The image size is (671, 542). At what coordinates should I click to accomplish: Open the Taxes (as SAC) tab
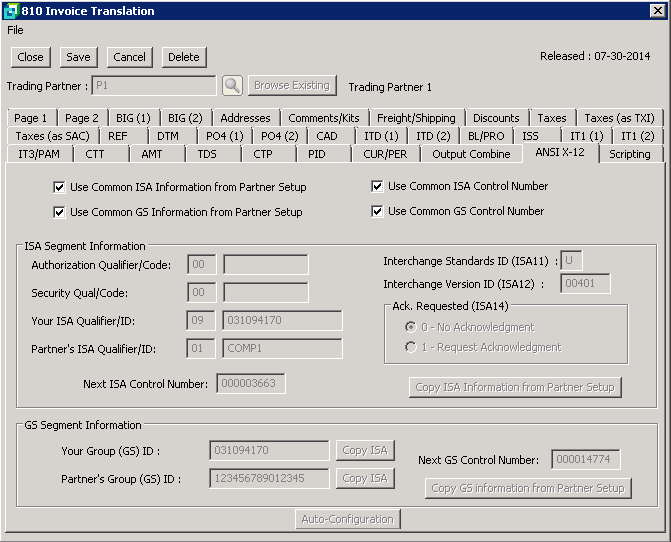coord(52,136)
